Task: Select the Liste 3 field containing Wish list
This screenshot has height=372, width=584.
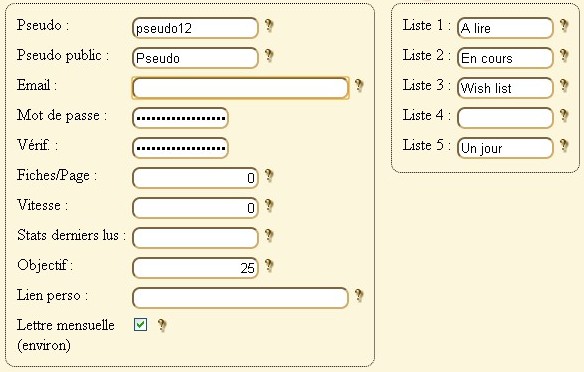Action: point(505,88)
